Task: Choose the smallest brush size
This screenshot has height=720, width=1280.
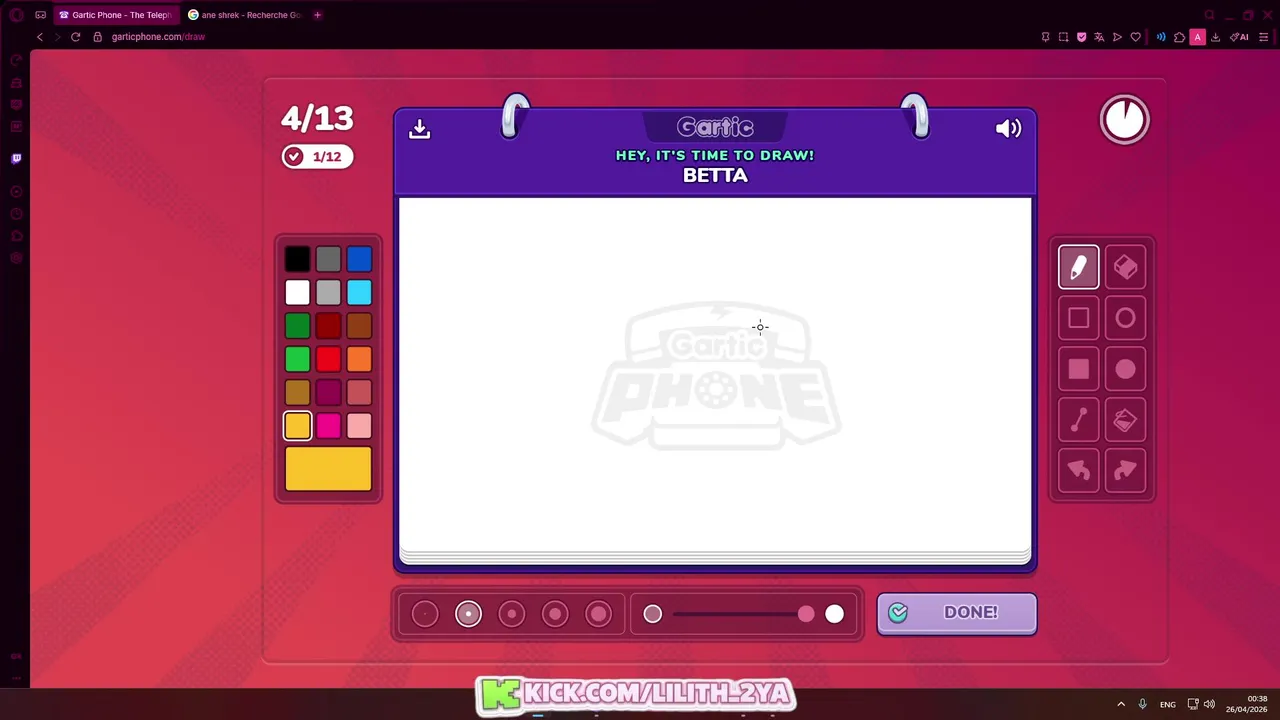Action: pos(425,614)
